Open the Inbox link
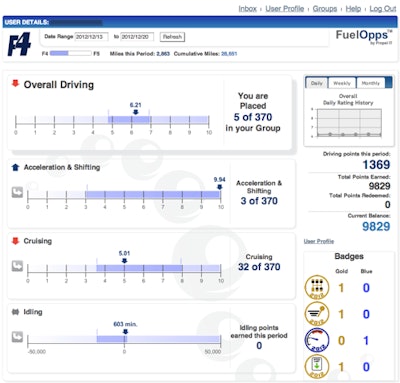 [x=248, y=9]
